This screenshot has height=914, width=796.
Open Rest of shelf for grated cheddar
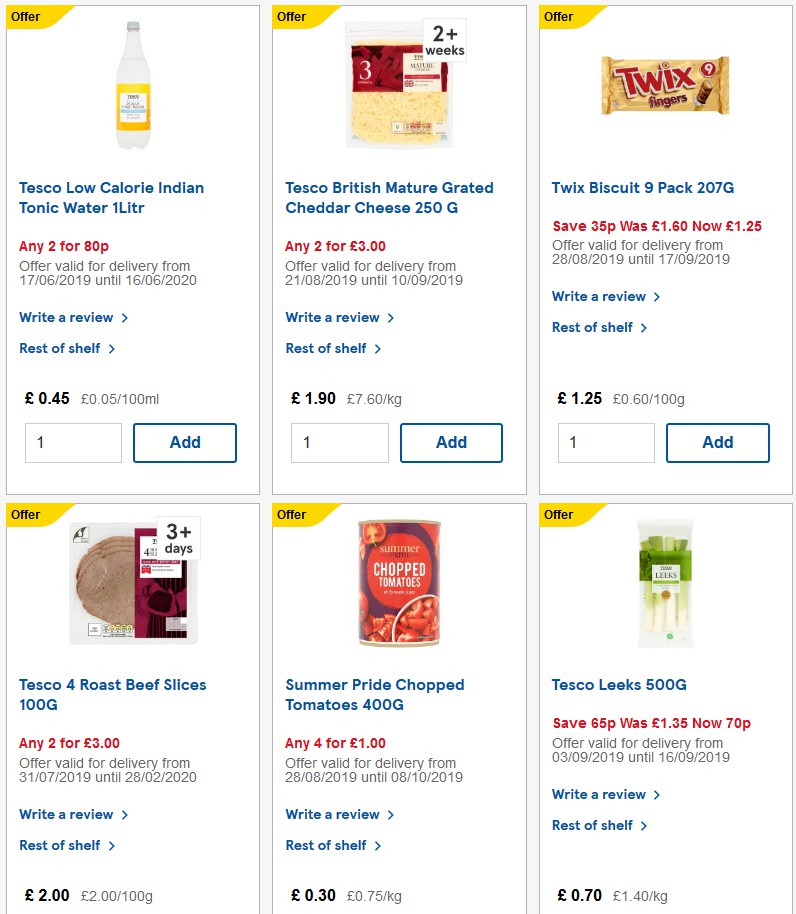[x=326, y=348]
